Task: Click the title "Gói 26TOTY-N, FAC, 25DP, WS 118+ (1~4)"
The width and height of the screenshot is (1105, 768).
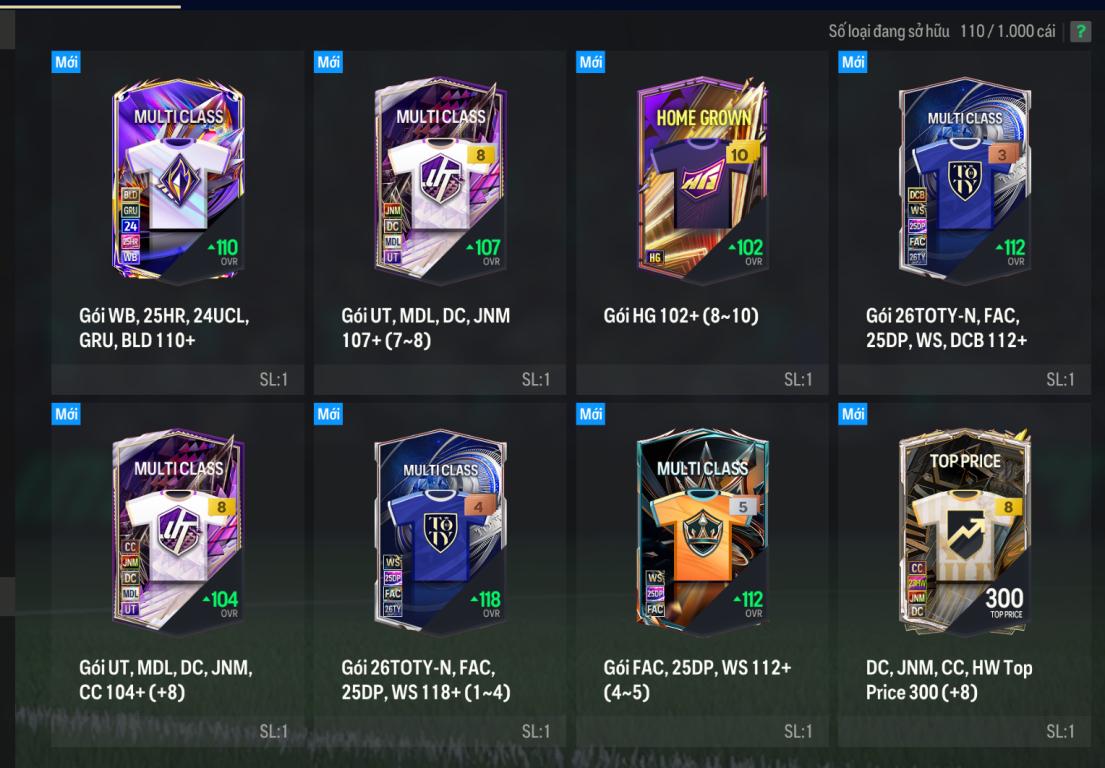Action: tap(426, 680)
